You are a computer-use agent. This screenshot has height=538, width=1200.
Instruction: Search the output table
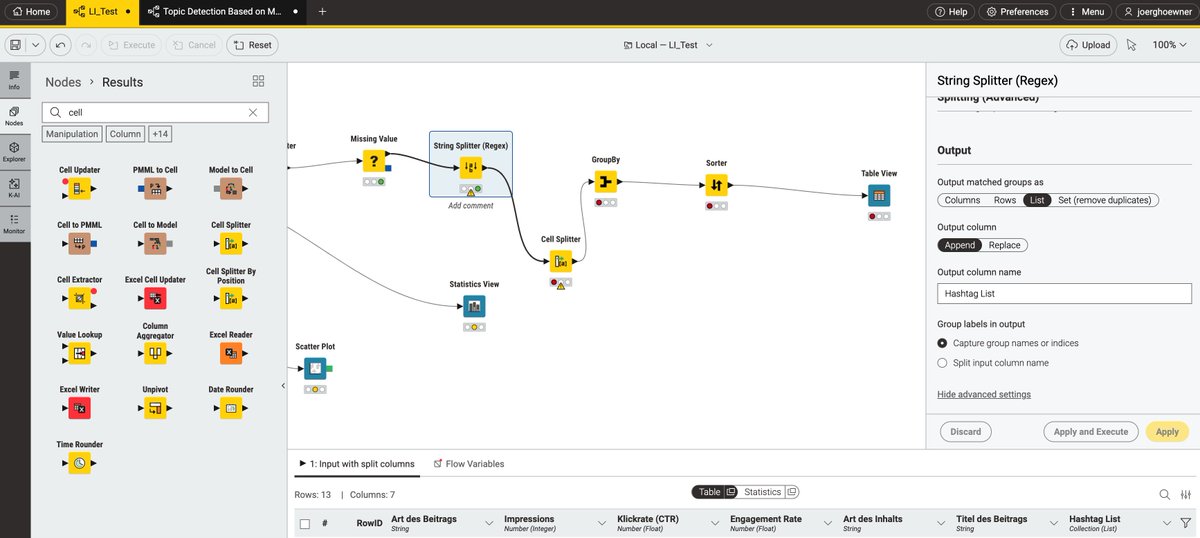[1164, 494]
